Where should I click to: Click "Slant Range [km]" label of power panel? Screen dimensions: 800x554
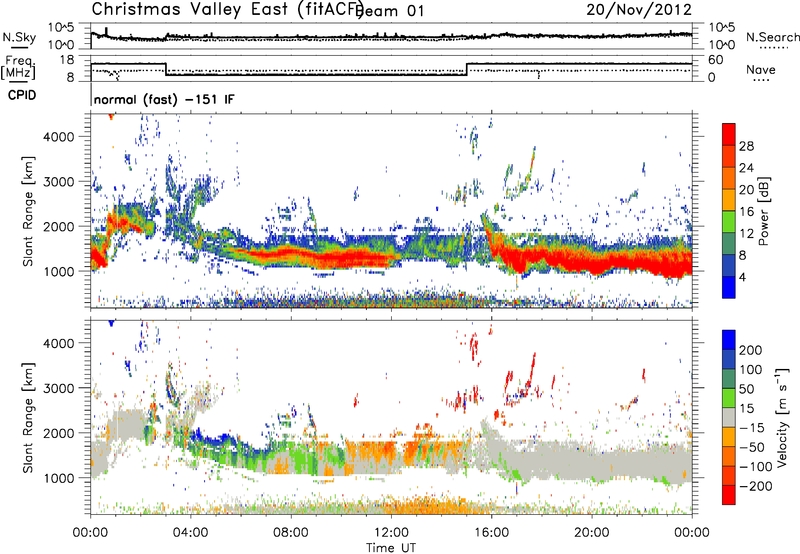[x=28, y=211]
